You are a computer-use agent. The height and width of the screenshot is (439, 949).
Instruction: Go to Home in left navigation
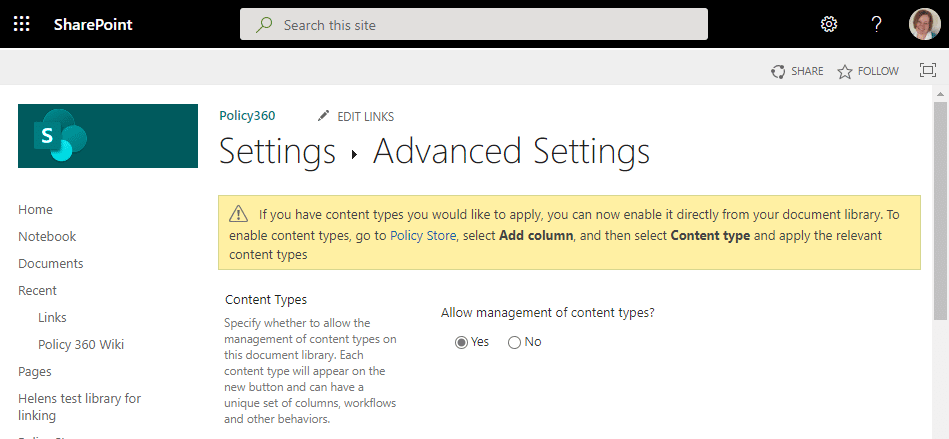35,210
